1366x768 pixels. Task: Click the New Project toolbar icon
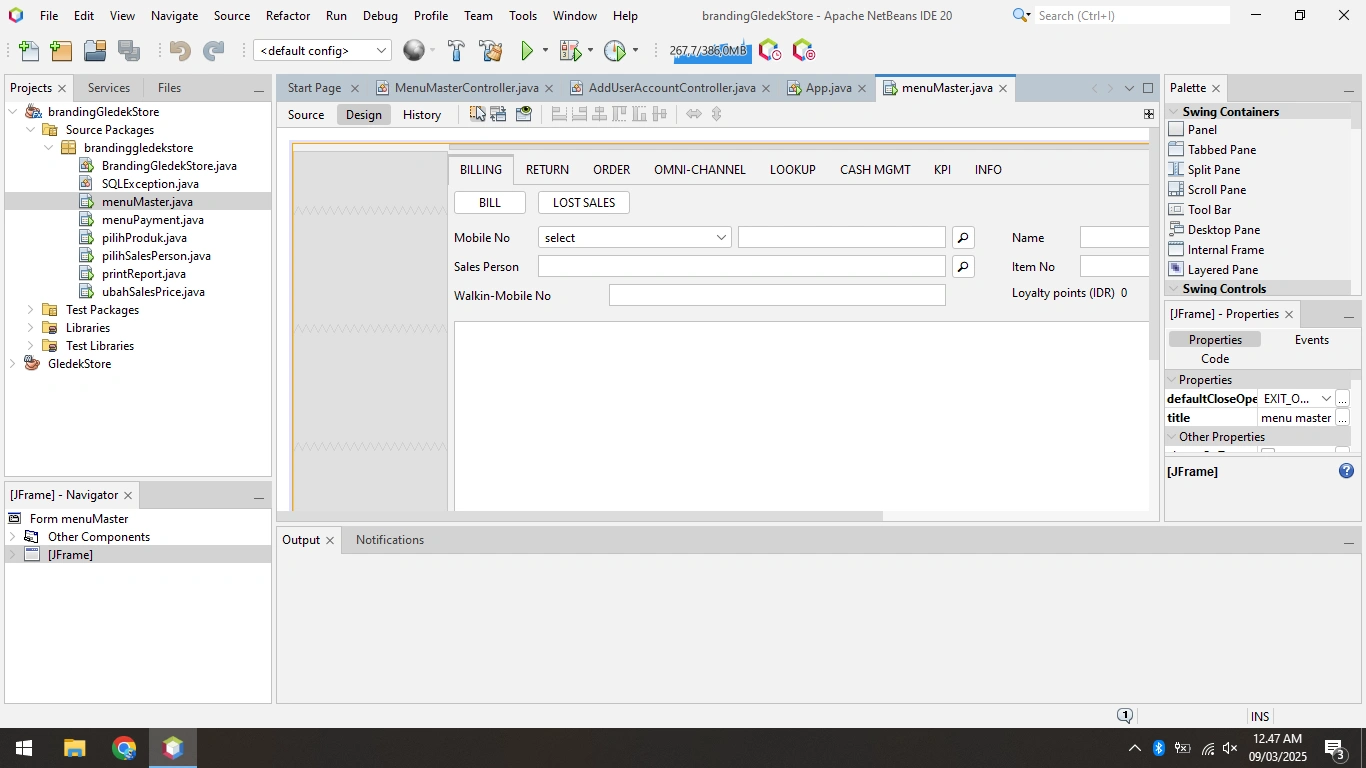(x=61, y=51)
